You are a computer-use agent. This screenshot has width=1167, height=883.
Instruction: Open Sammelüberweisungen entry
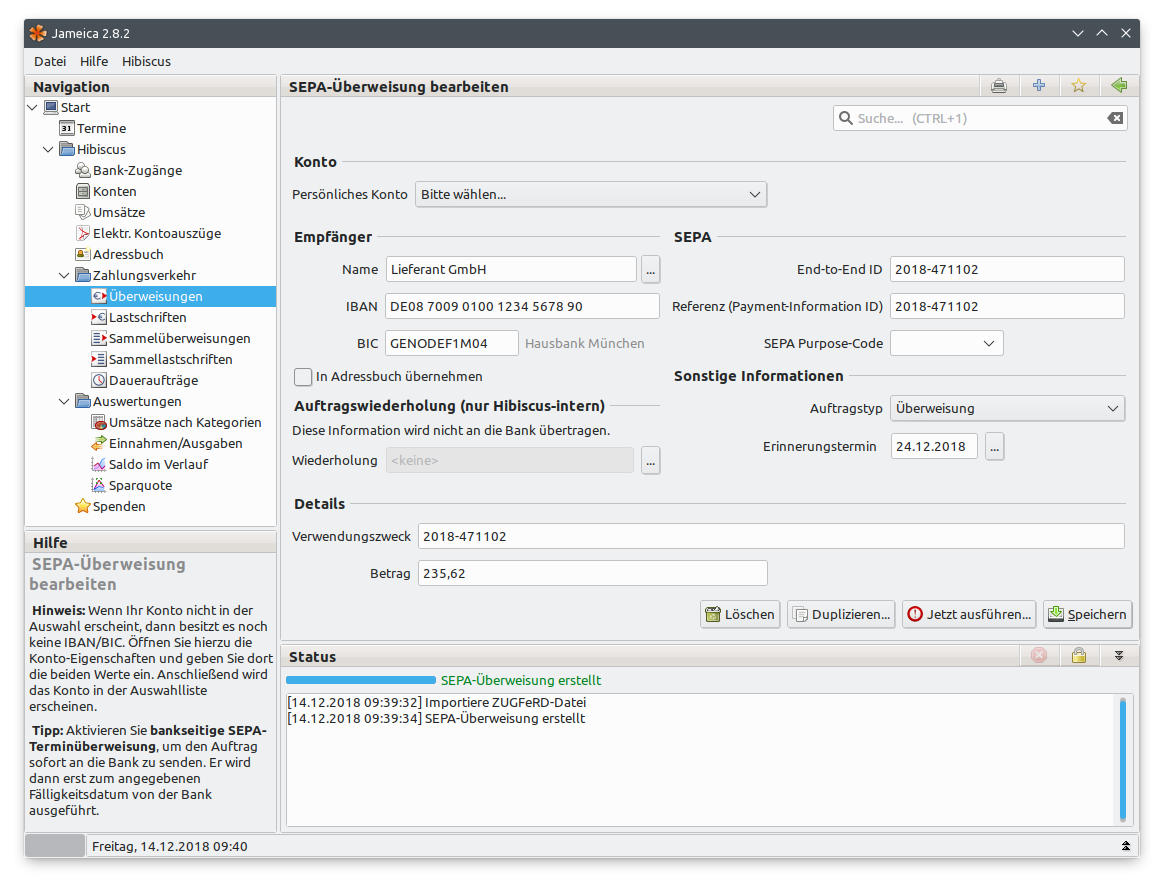coord(171,338)
